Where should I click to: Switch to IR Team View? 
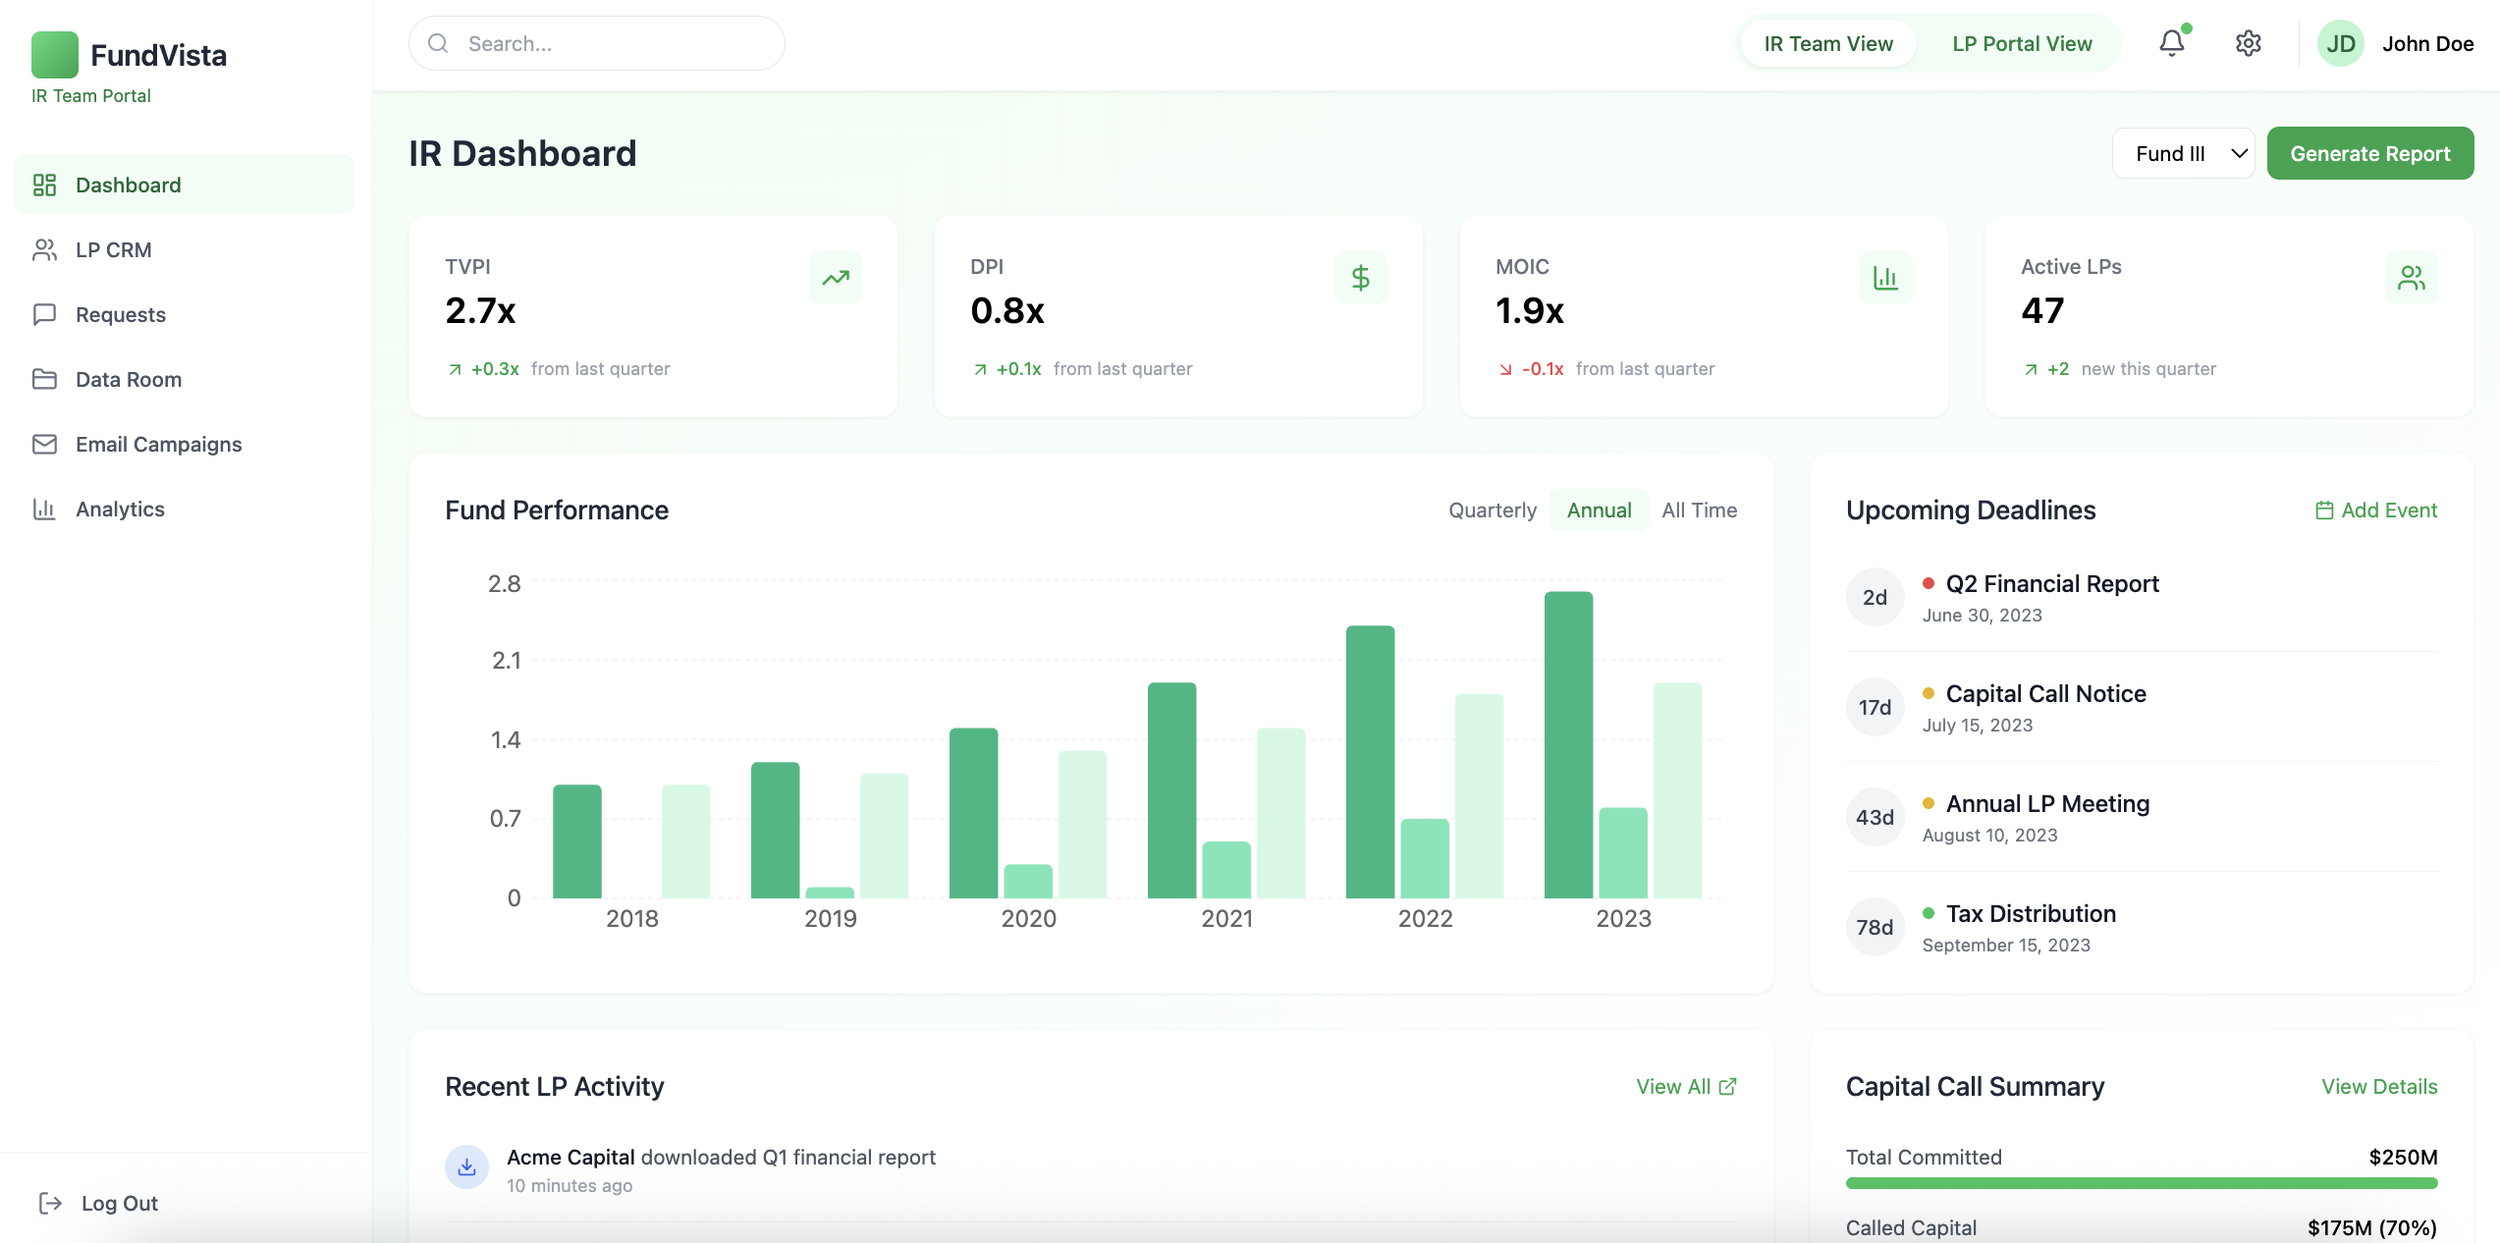click(x=1828, y=43)
